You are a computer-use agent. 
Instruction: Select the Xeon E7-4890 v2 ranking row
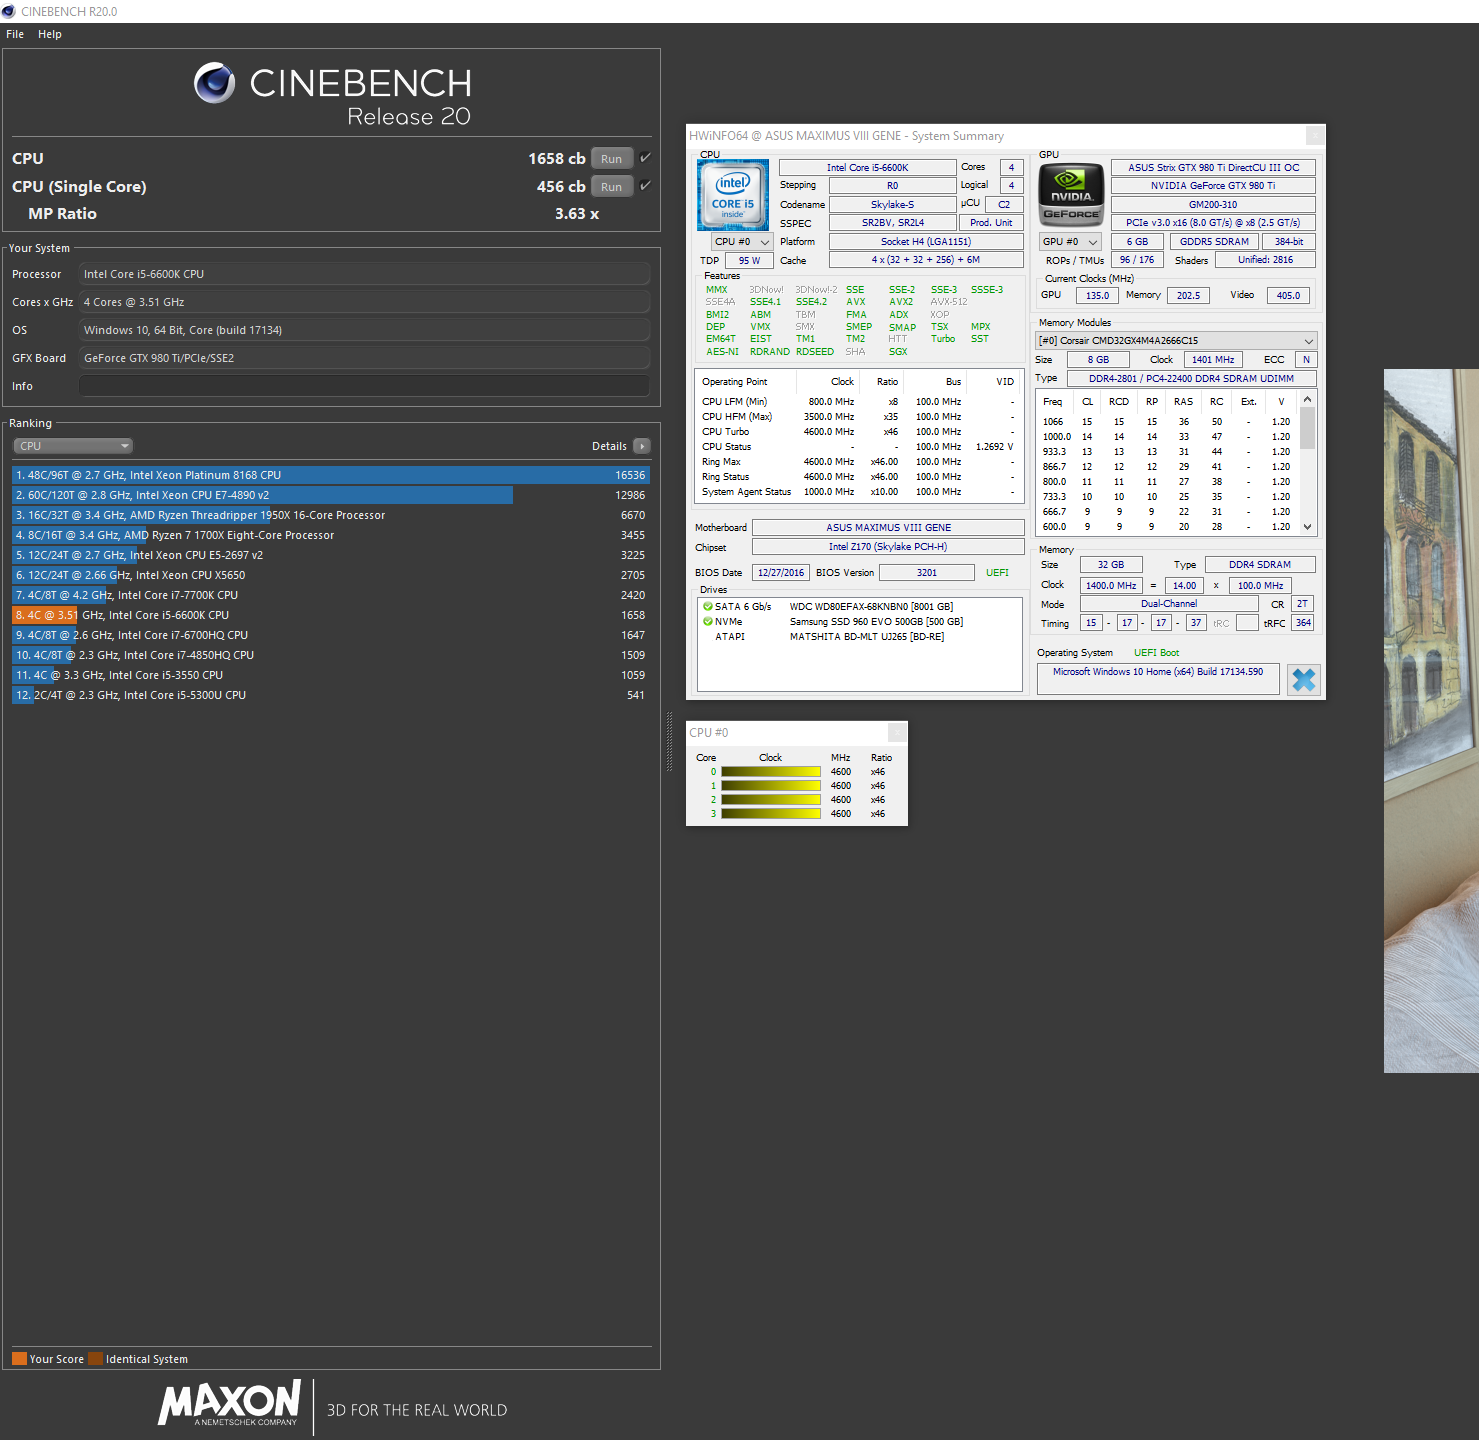(331, 495)
